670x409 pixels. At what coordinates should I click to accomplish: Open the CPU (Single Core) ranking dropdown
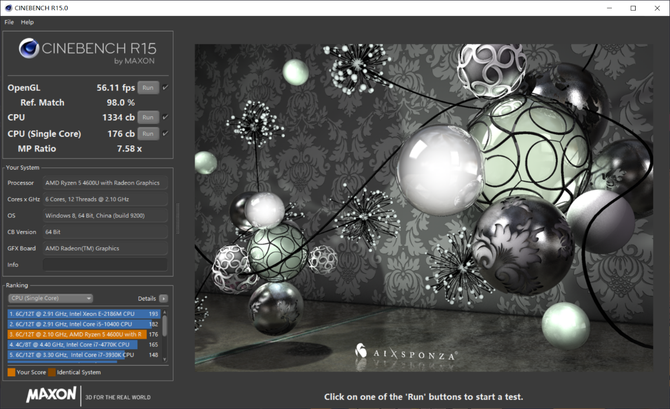coord(50,298)
